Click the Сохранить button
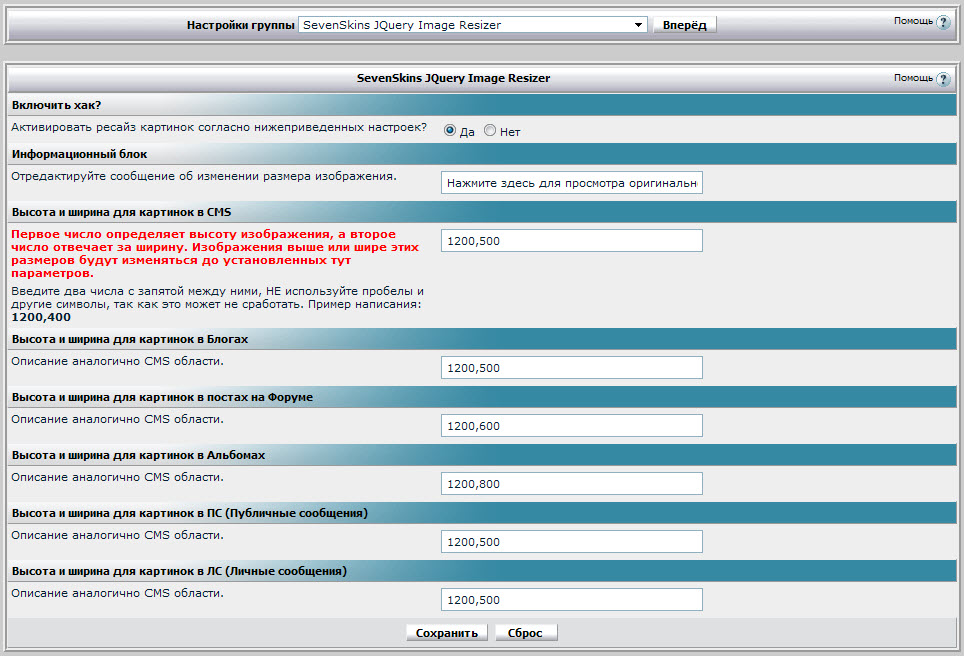 [446, 633]
